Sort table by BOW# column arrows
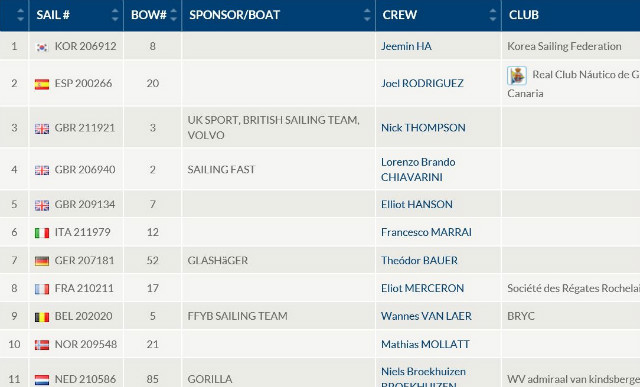Screen dimensions: 640x387 tap(173, 15)
